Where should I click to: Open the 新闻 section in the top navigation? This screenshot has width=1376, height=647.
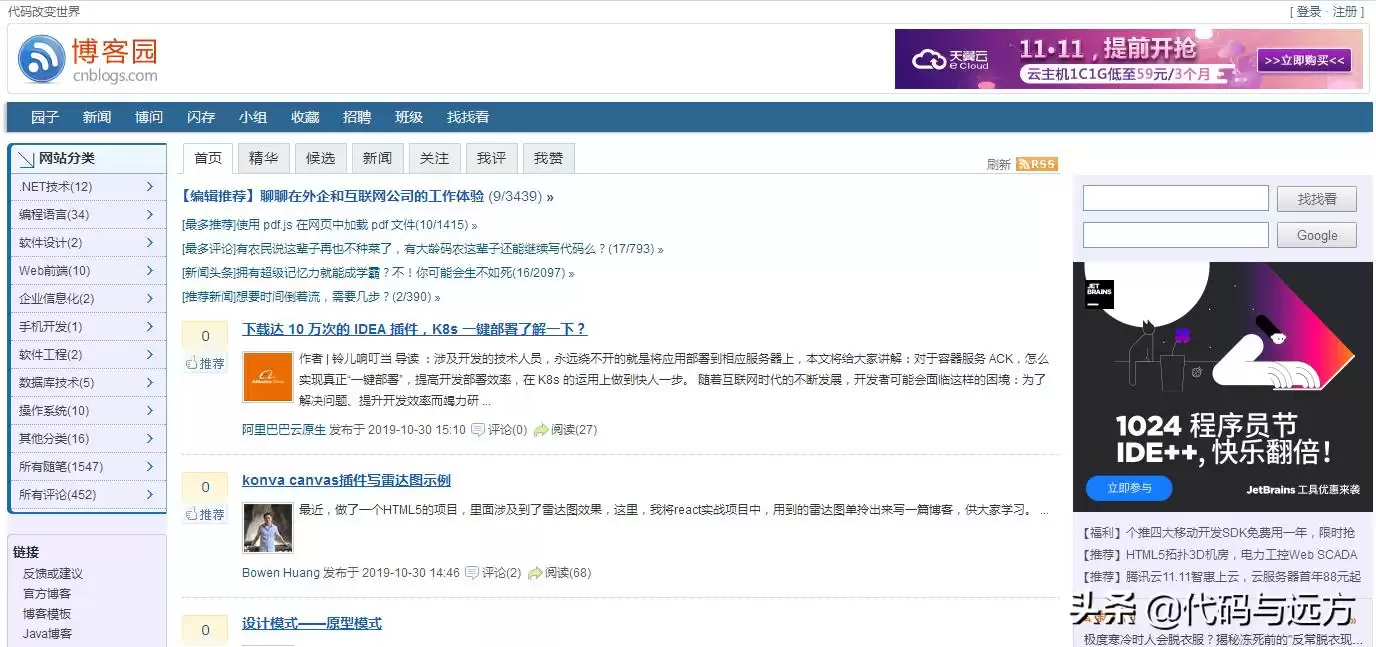tap(96, 117)
